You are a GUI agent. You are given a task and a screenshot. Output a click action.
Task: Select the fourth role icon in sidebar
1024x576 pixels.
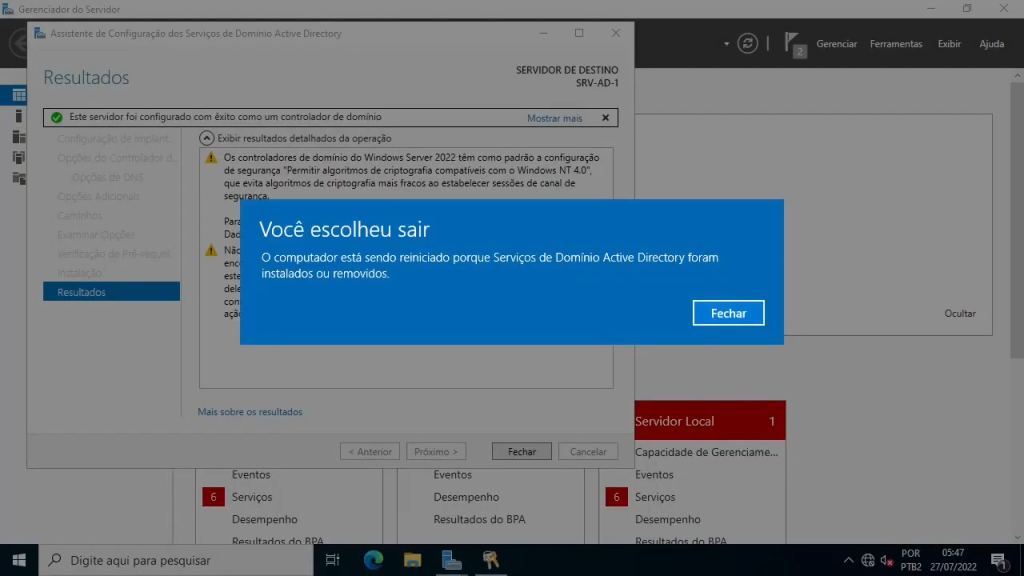coord(18,157)
